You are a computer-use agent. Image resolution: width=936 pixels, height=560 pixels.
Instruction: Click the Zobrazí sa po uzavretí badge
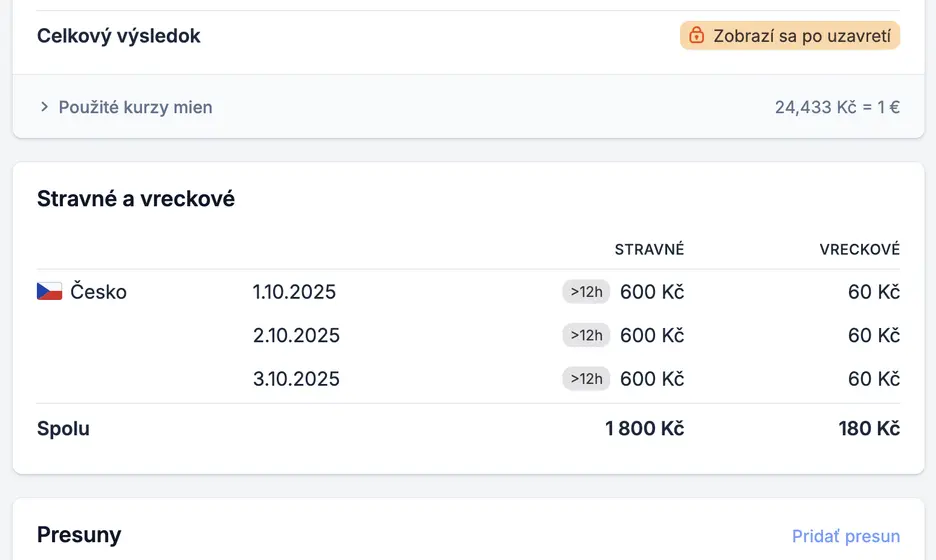coord(790,36)
